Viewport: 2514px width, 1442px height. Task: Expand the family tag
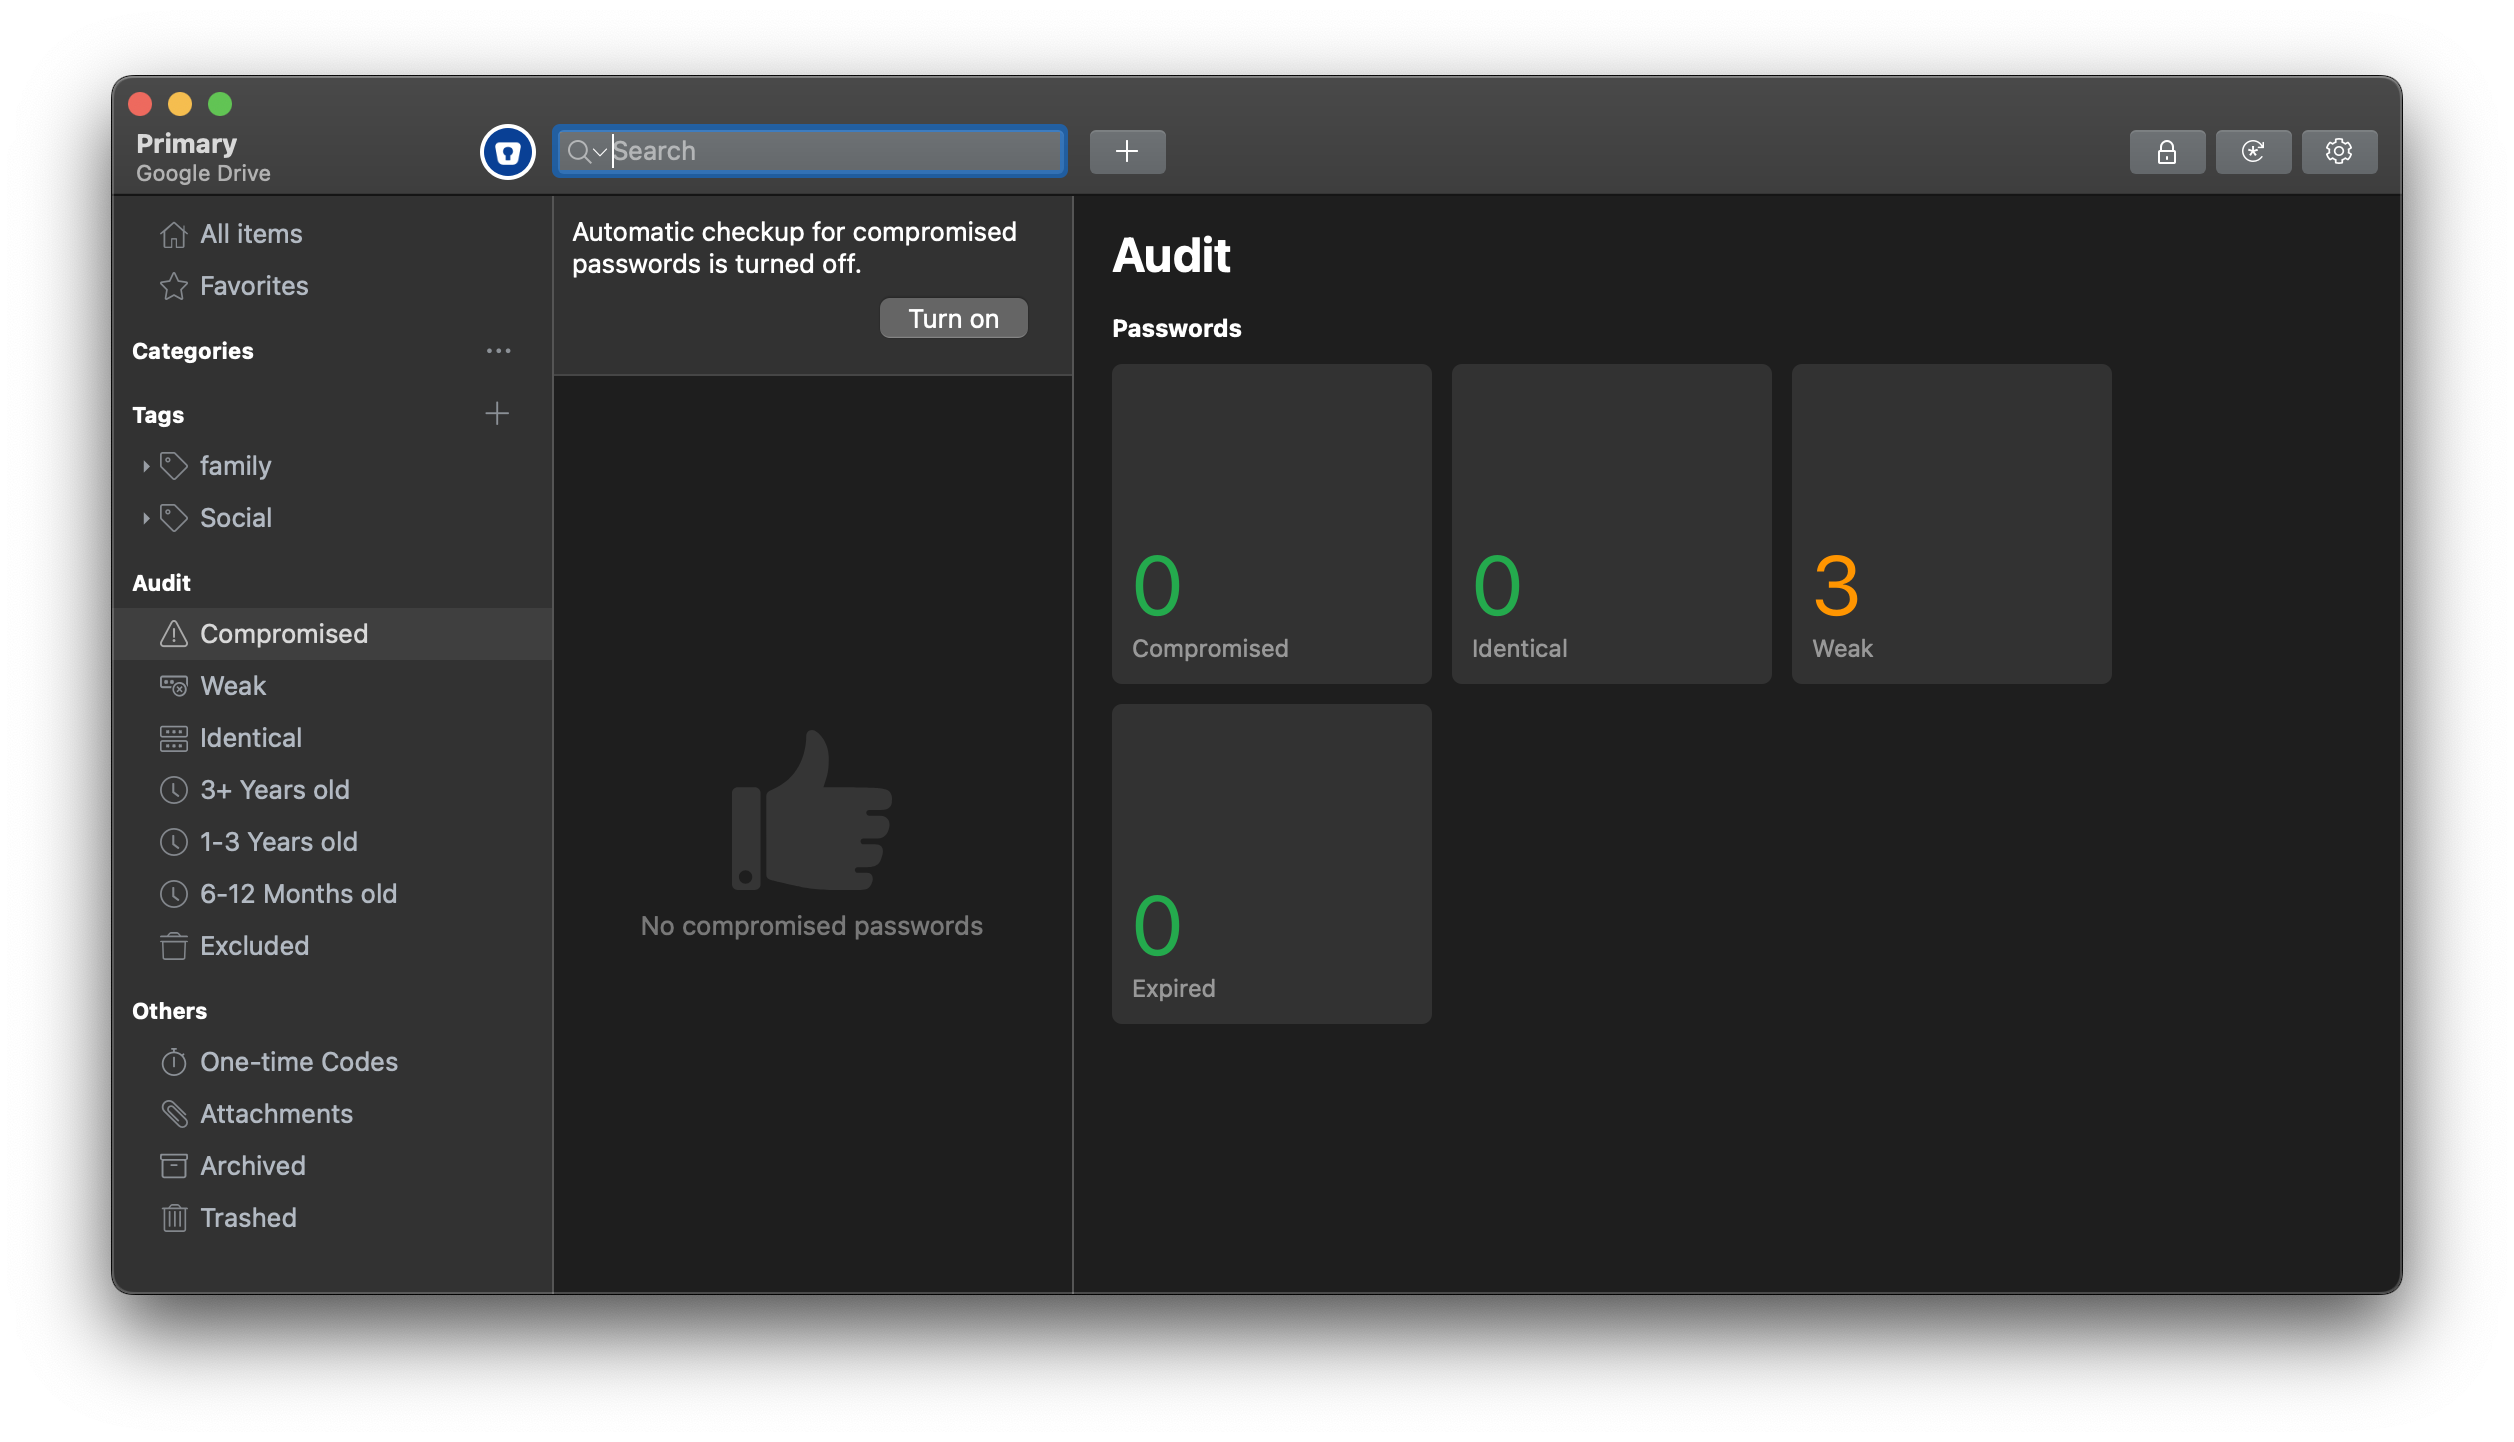click(146, 466)
